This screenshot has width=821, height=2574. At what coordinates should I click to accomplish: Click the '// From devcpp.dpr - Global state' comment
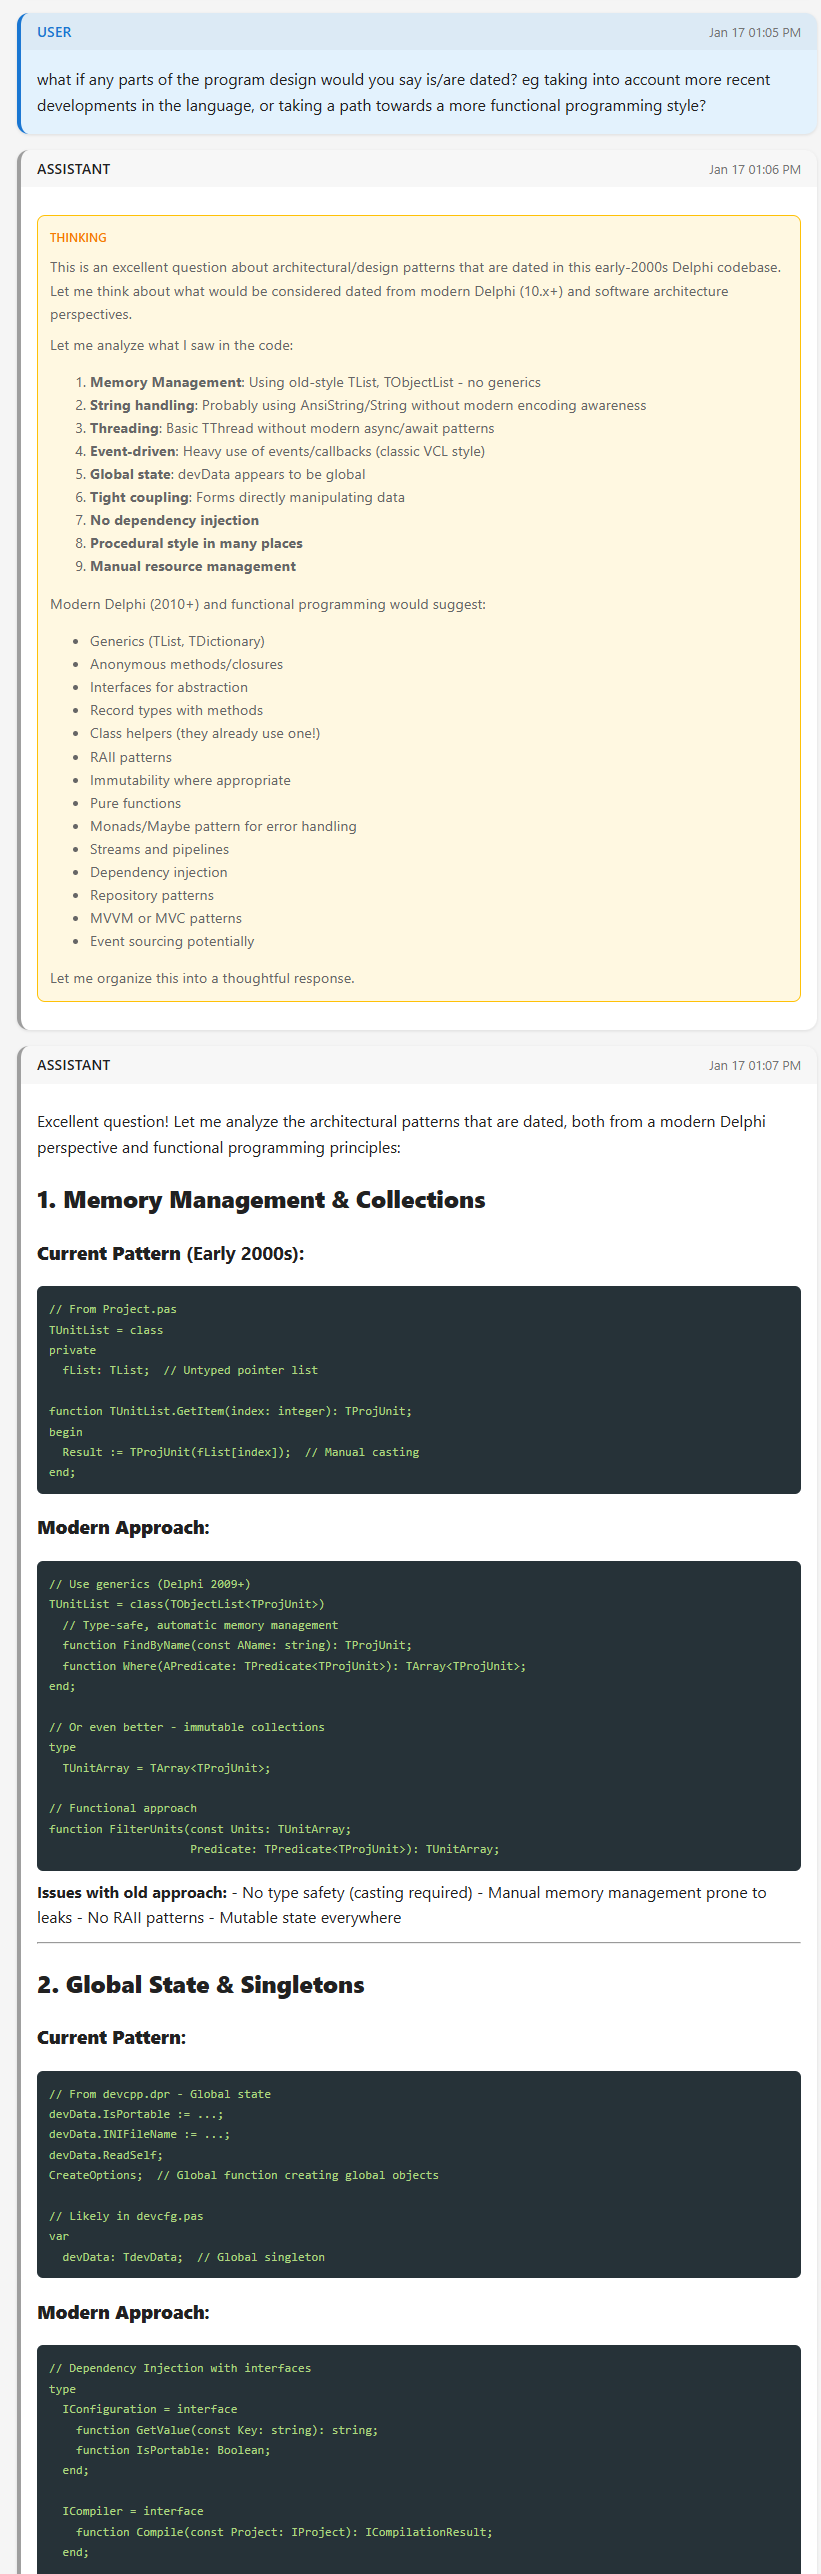[160, 2094]
